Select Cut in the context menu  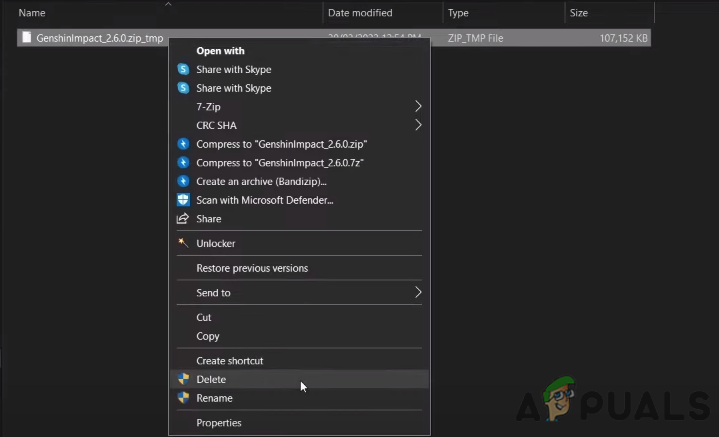204,318
